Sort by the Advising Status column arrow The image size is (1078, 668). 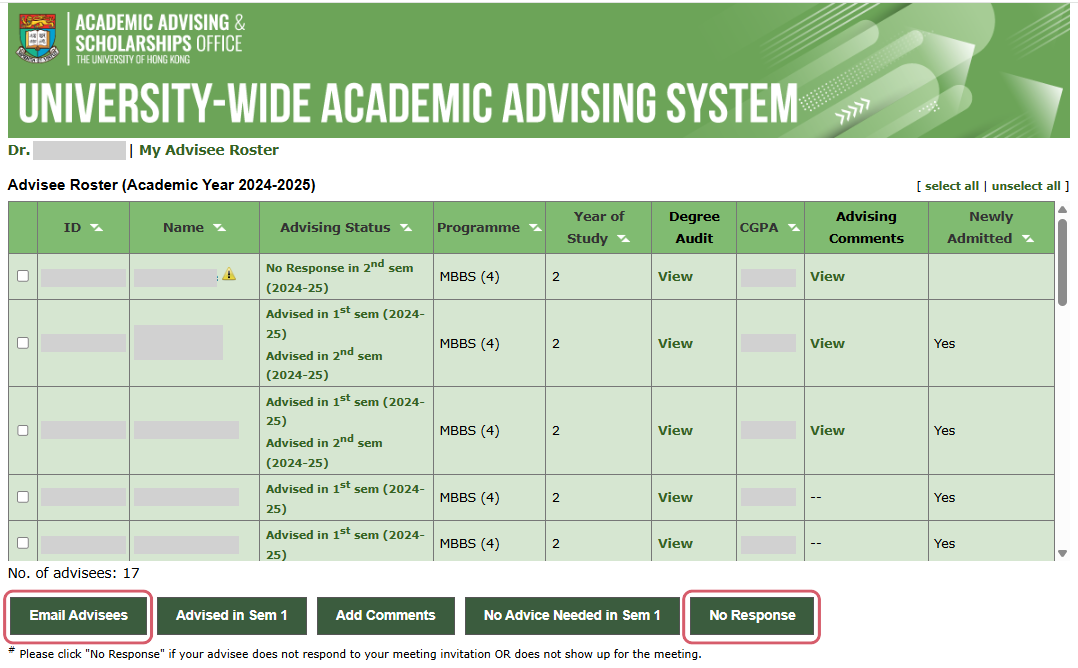[406, 228]
